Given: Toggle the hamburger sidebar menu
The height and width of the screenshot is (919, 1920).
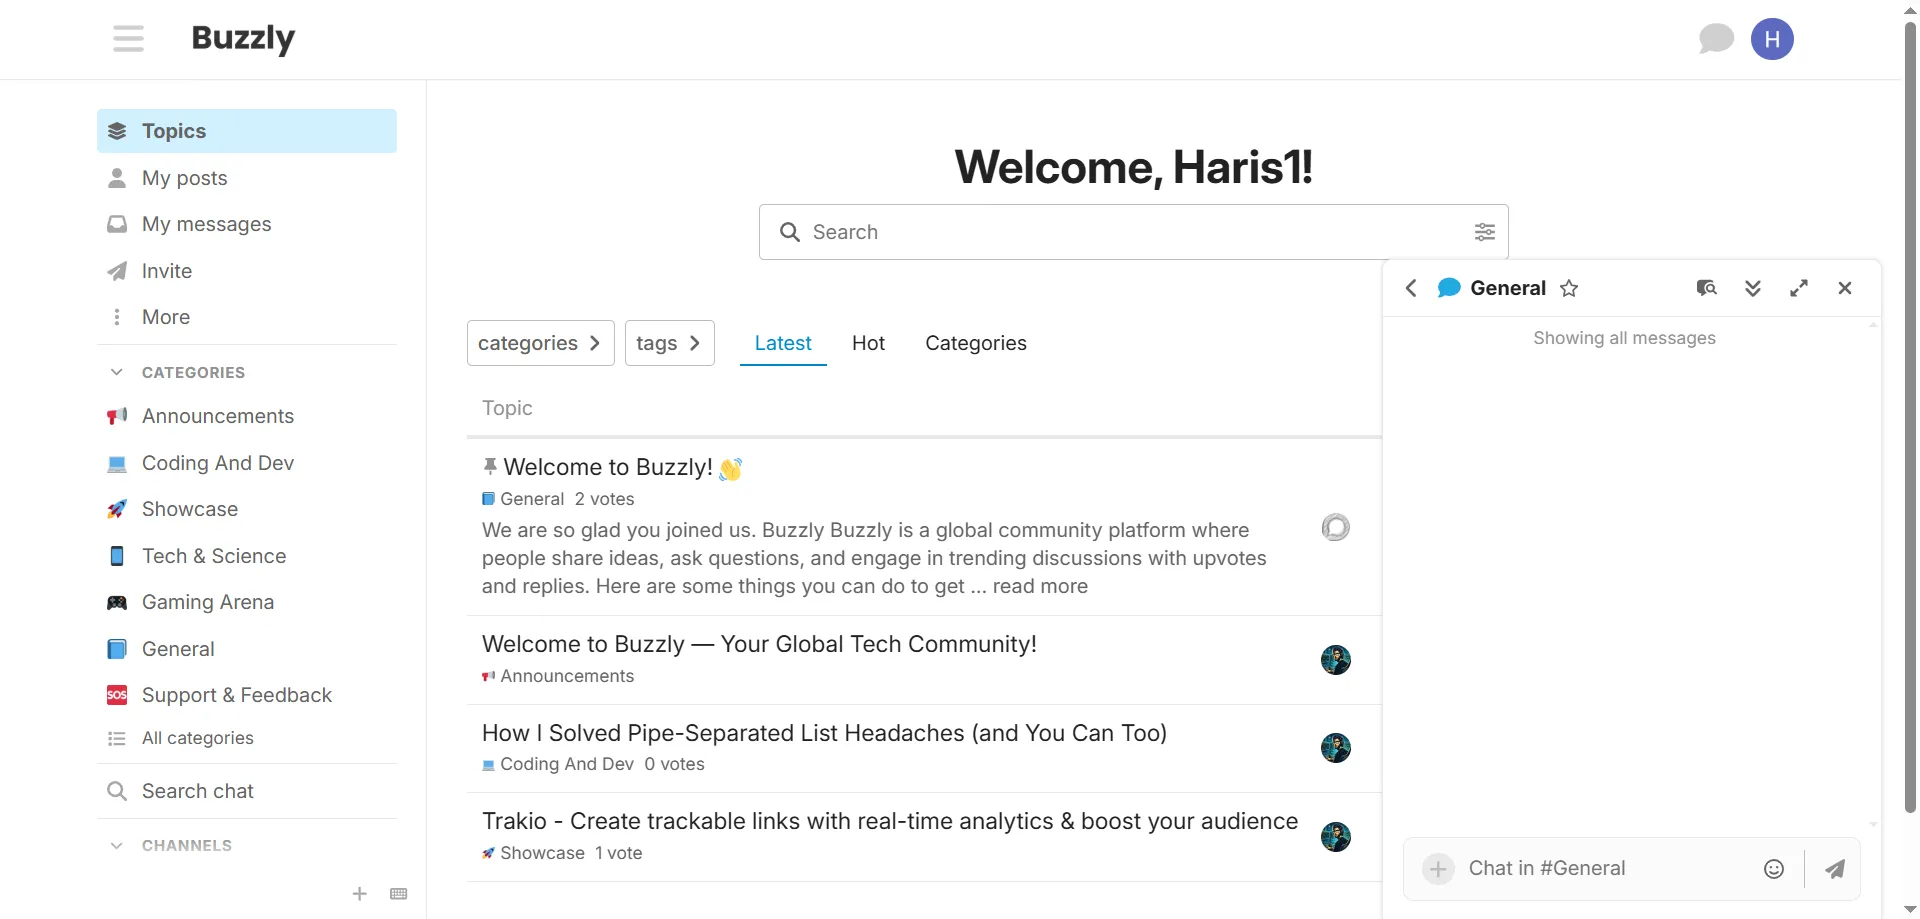Looking at the screenshot, I should [128, 39].
